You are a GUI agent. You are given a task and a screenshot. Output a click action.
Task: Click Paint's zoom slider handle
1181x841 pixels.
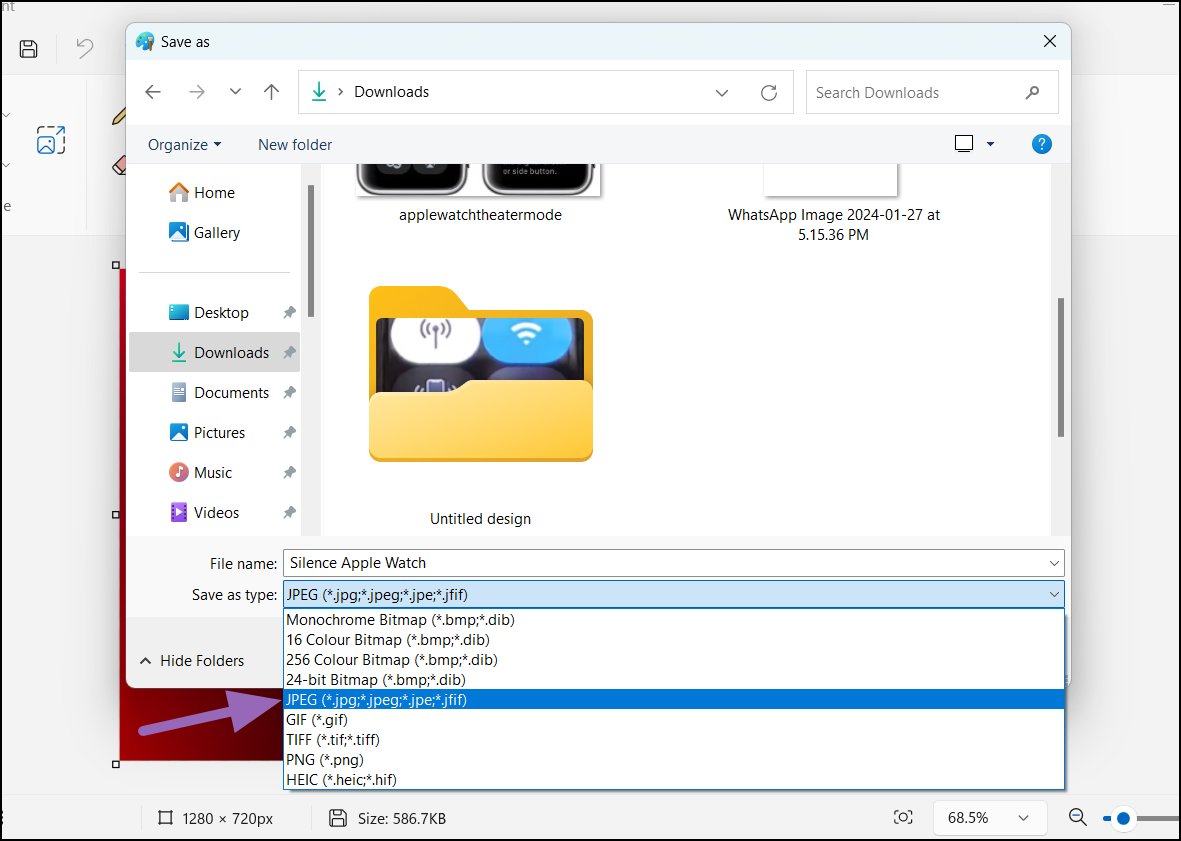1123,818
